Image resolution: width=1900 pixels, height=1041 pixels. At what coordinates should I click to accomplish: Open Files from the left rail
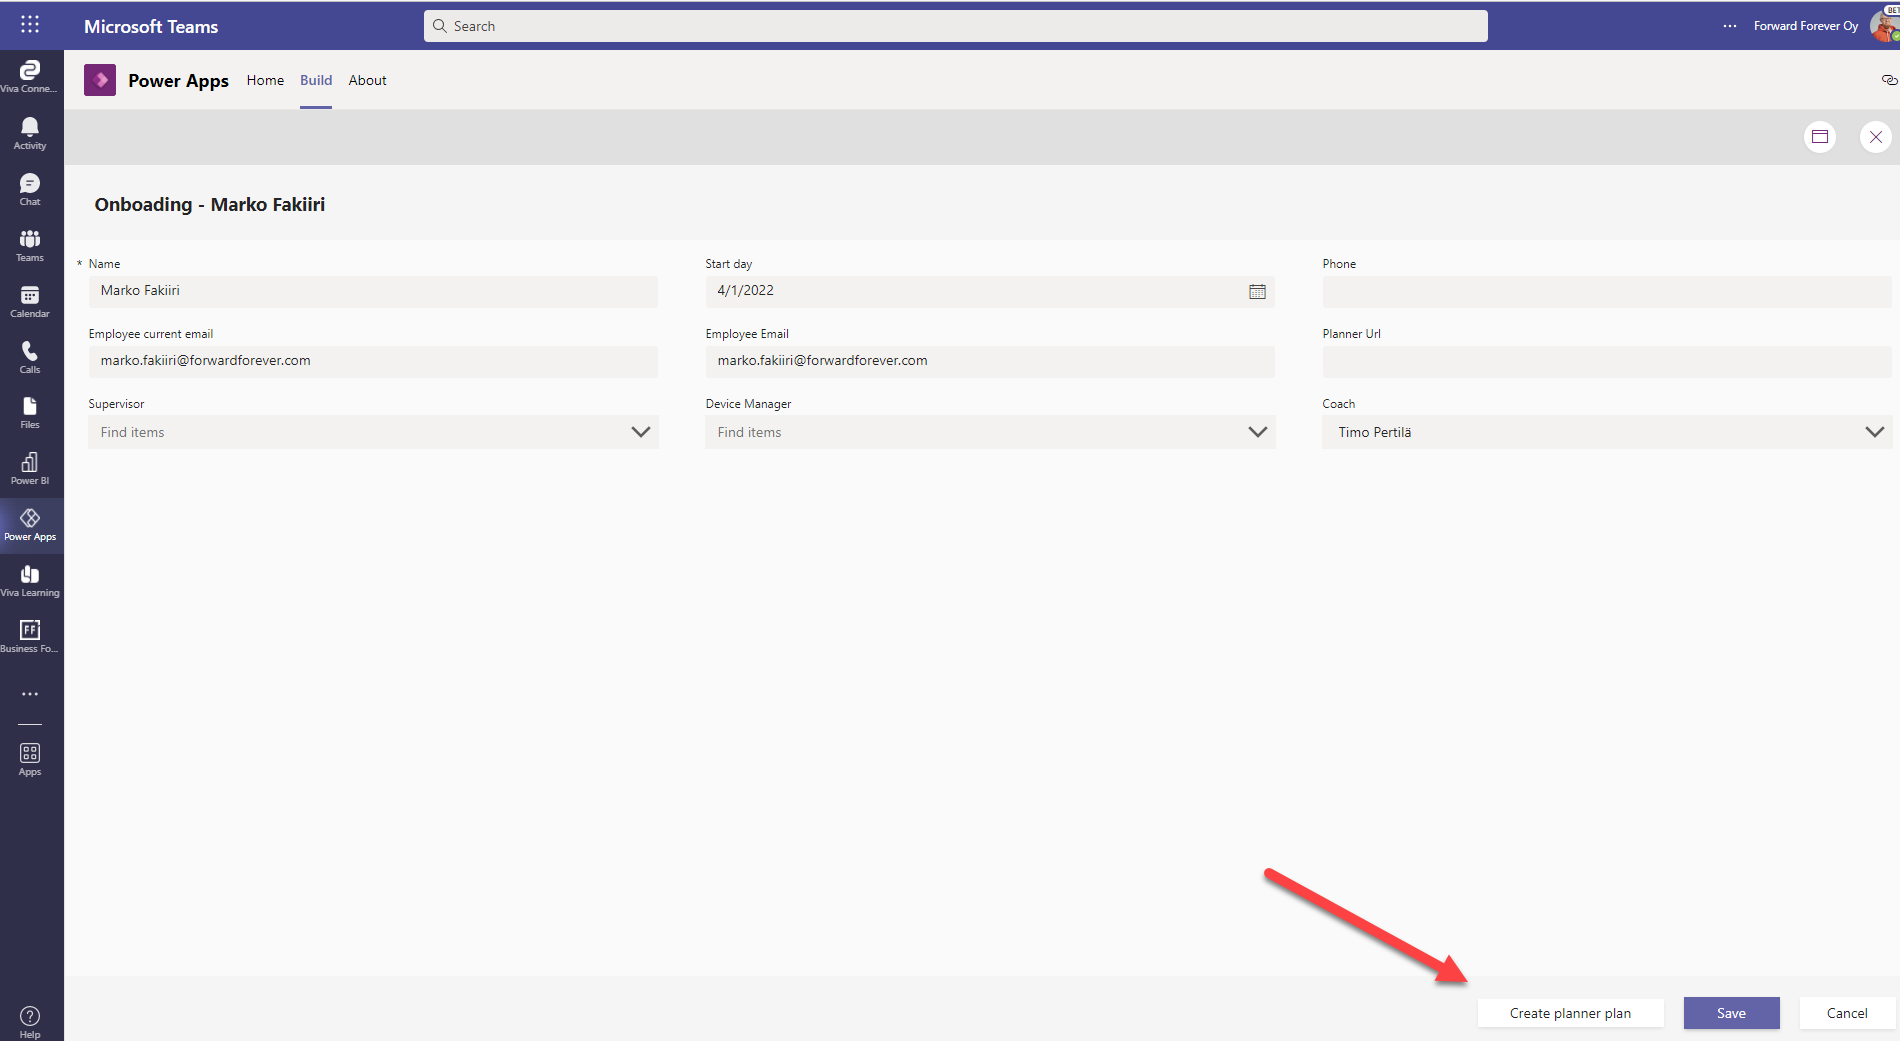[x=30, y=412]
